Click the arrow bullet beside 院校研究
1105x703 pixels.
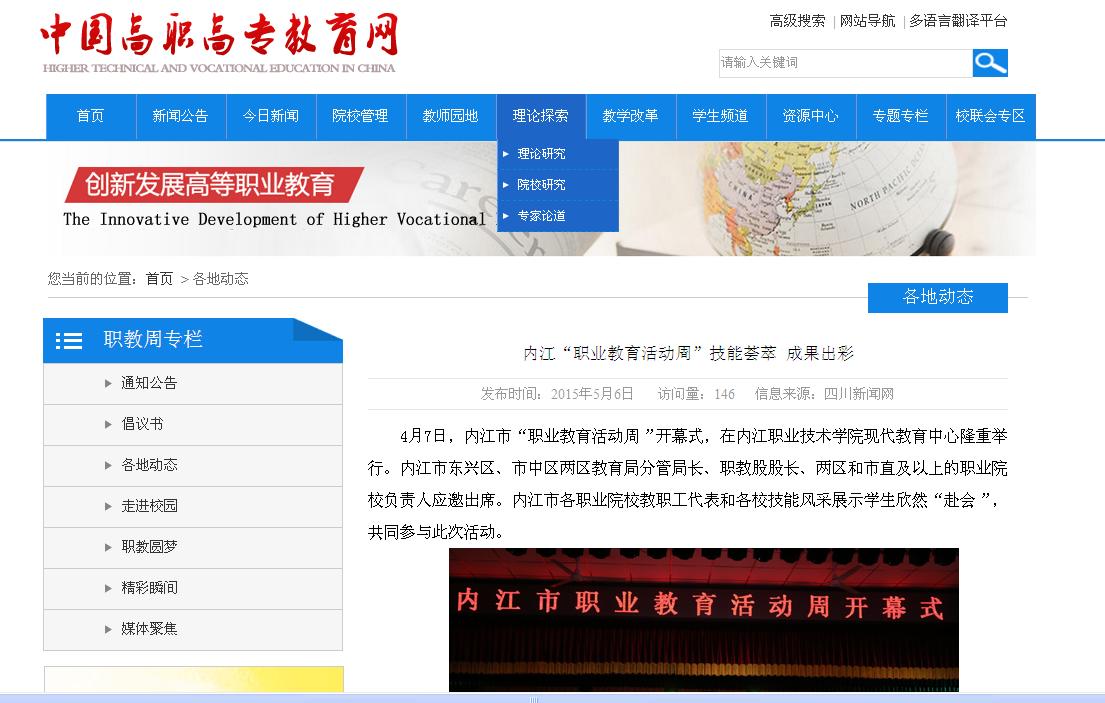click(505, 185)
